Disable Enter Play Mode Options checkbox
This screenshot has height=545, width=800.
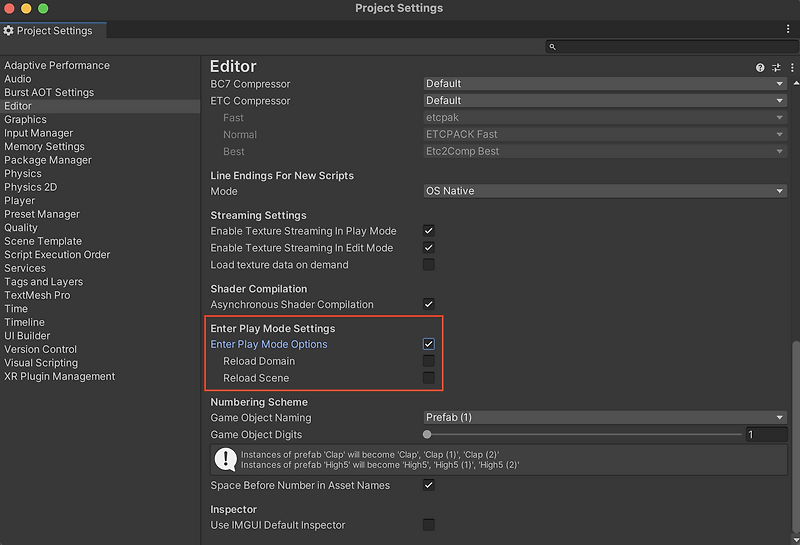coord(428,344)
